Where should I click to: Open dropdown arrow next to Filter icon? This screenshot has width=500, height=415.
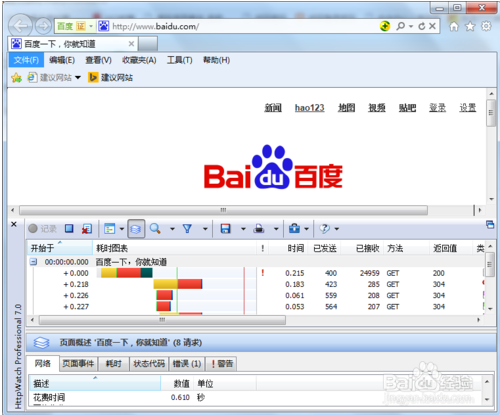205,229
